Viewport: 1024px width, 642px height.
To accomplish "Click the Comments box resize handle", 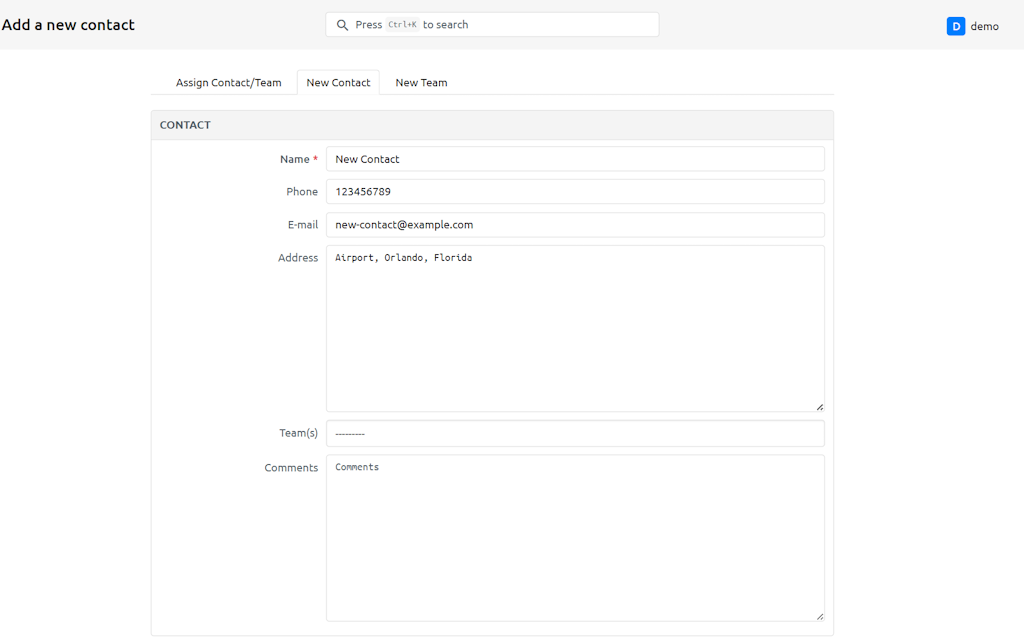I will pyautogui.click(x=819, y=616).
